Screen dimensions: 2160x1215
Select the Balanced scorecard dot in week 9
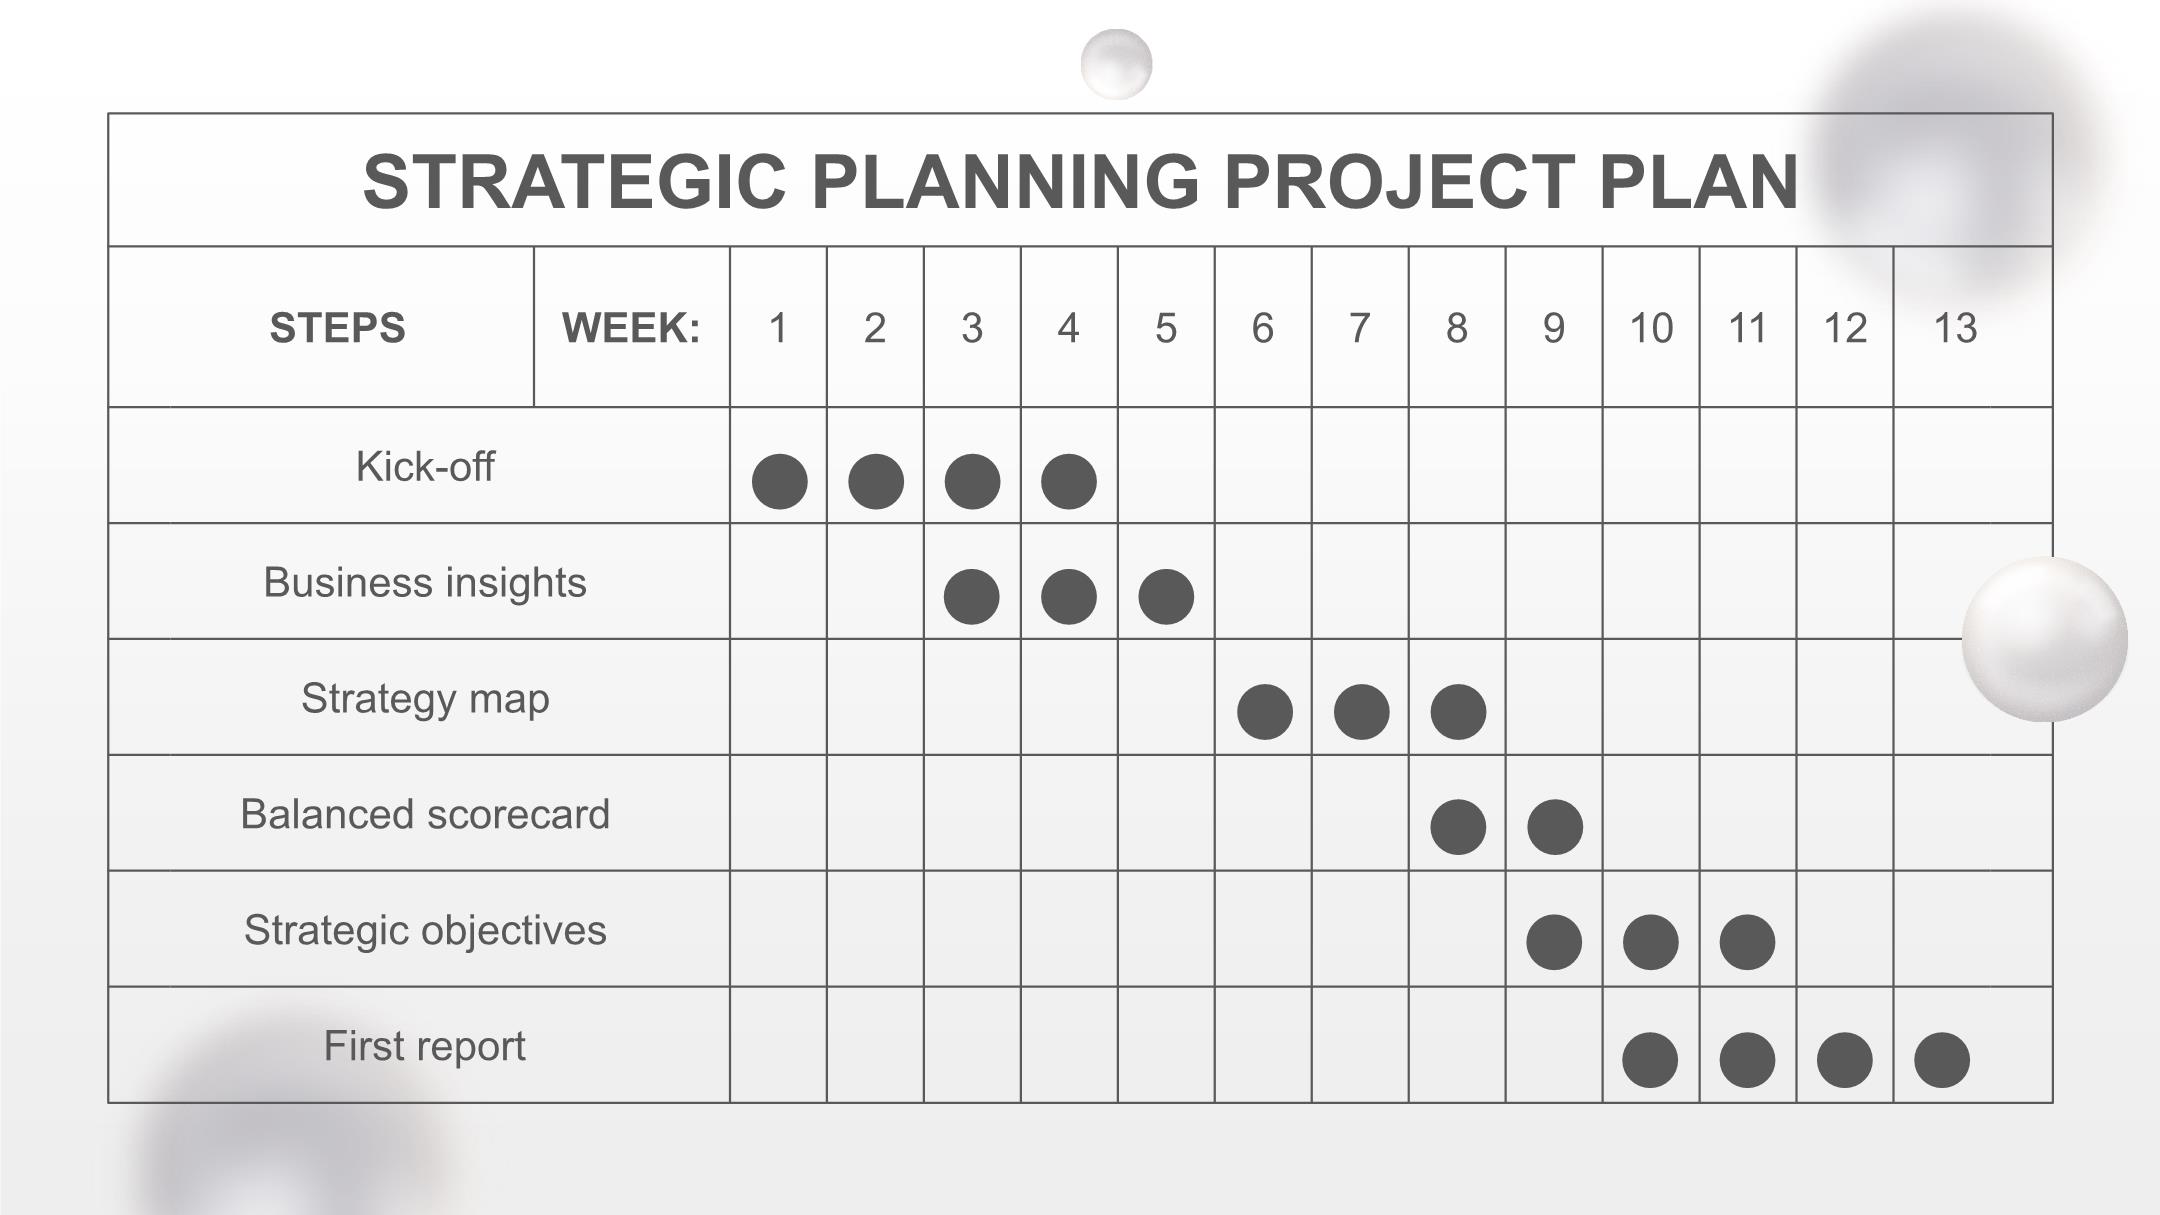[1554, 827]
